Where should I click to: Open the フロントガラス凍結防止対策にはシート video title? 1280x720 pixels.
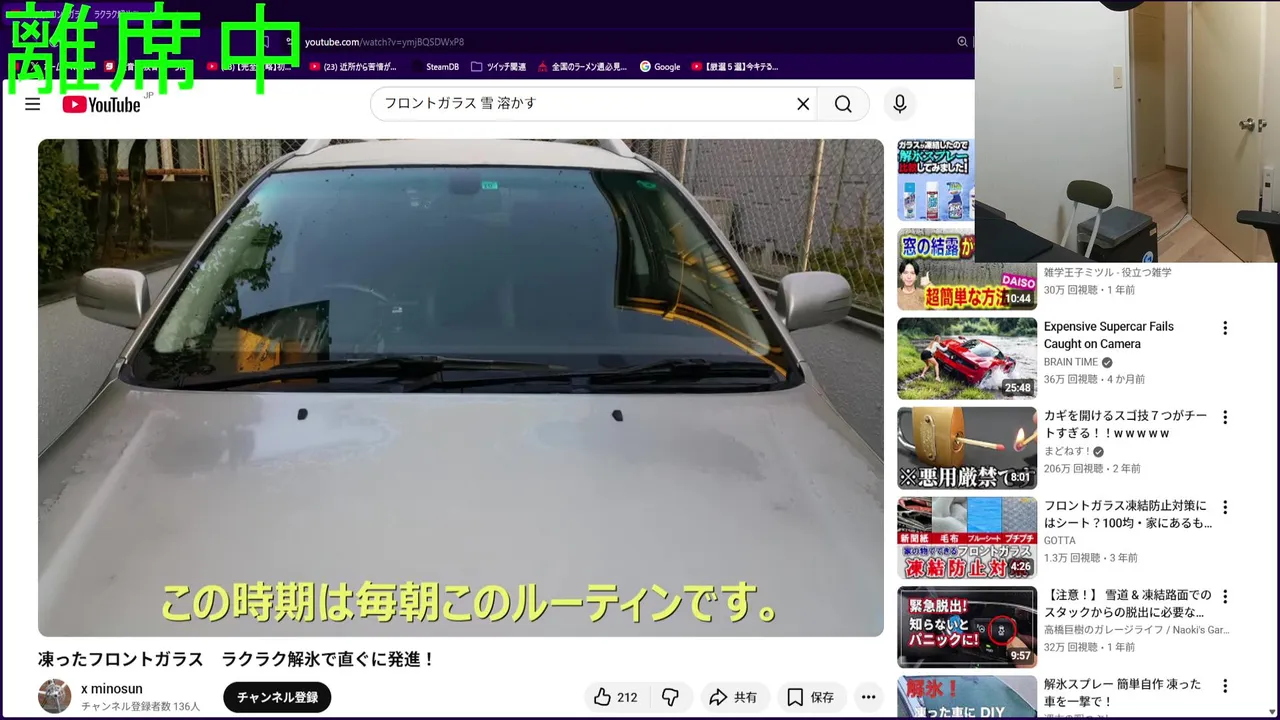tap(1127, 514)
